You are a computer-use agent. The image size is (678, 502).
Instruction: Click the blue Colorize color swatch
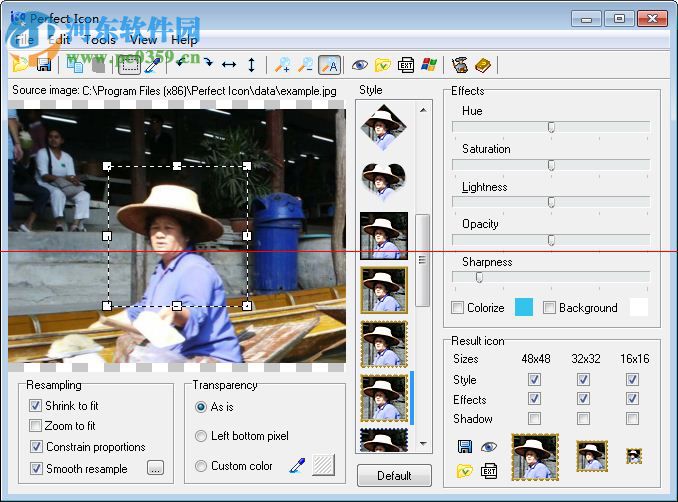pos(524,307)
